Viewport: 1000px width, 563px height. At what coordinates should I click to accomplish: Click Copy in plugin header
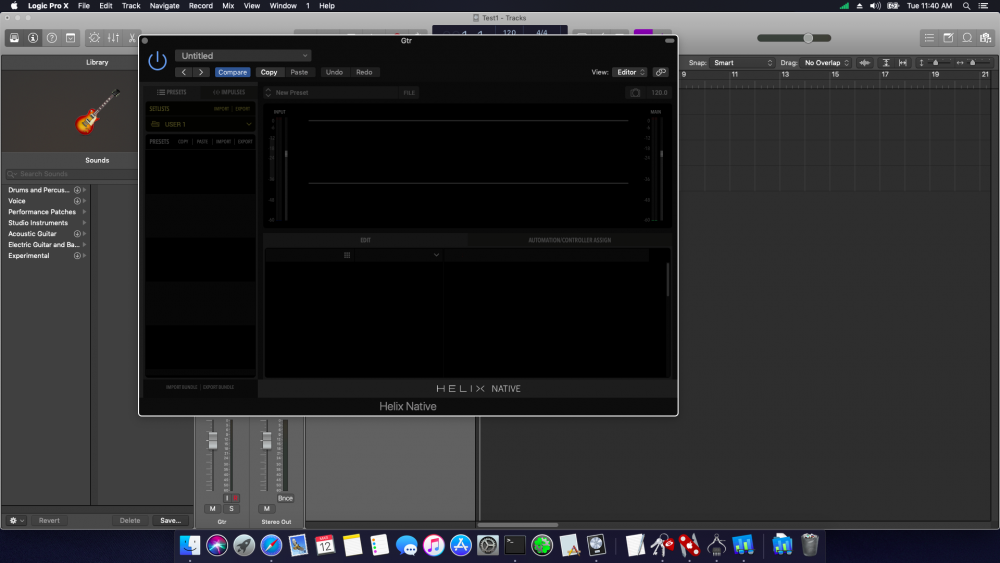click(x=268, y=72)
